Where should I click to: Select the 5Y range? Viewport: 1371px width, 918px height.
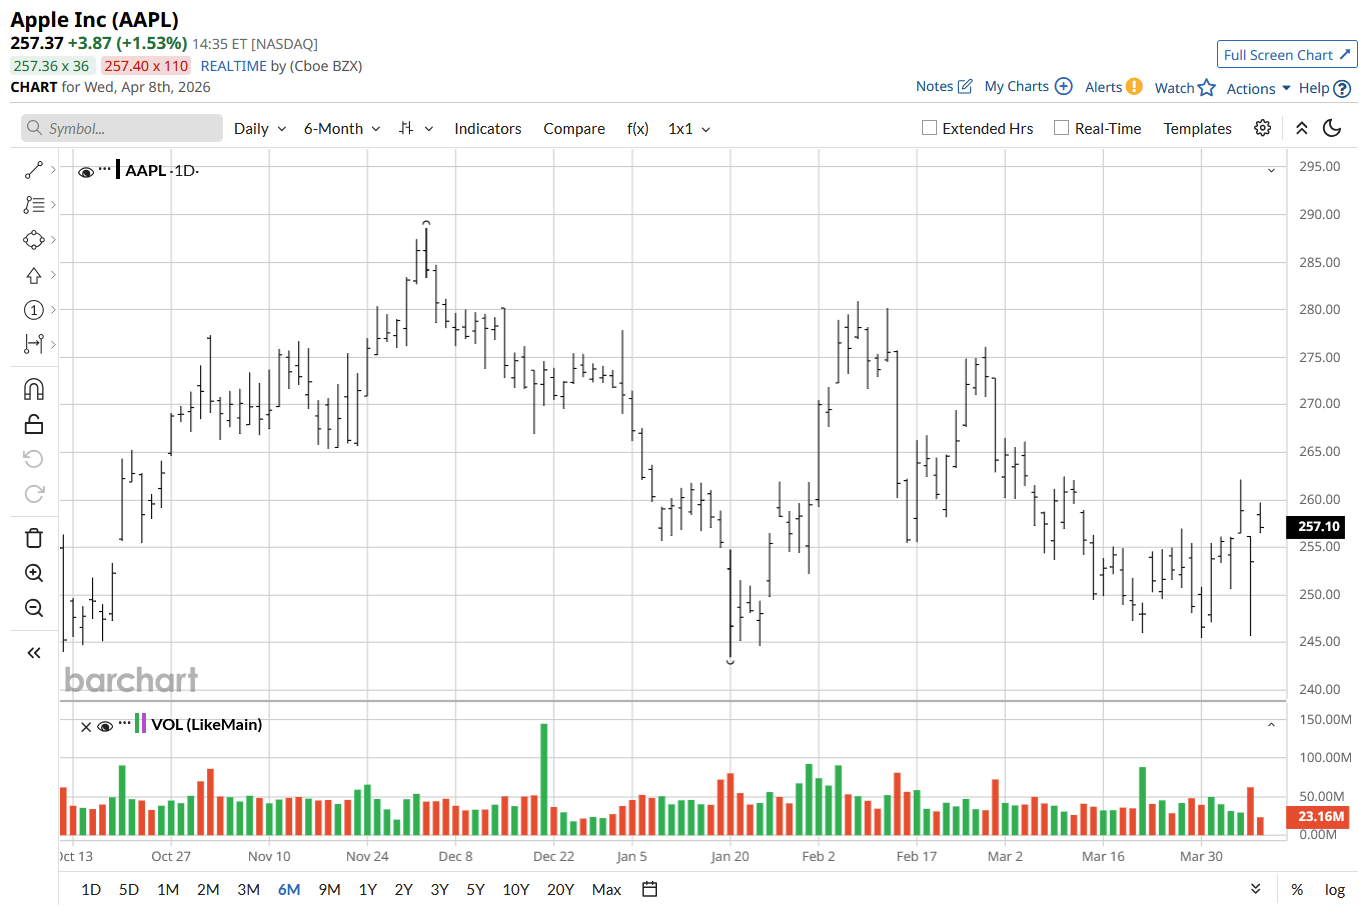(475, 889)
